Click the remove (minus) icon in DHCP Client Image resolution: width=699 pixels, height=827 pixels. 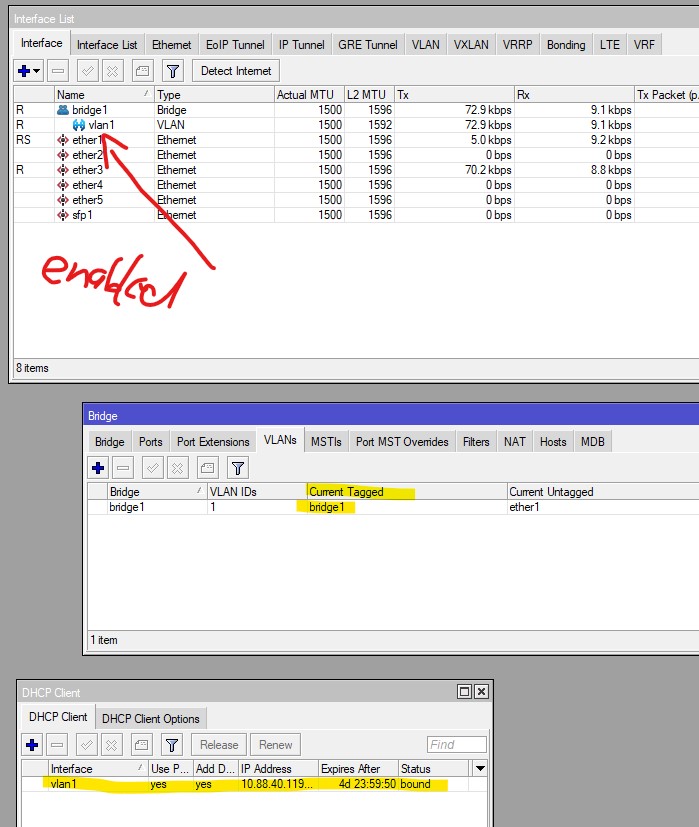click(x=57, y=745)
